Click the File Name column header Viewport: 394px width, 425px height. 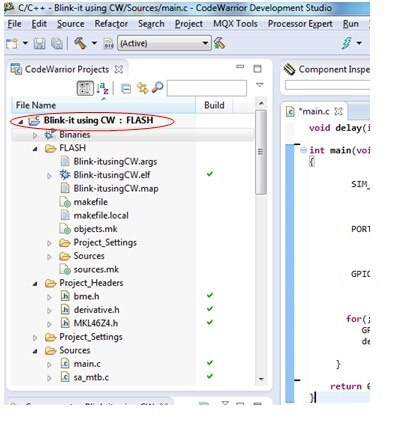tap(104, 105)
